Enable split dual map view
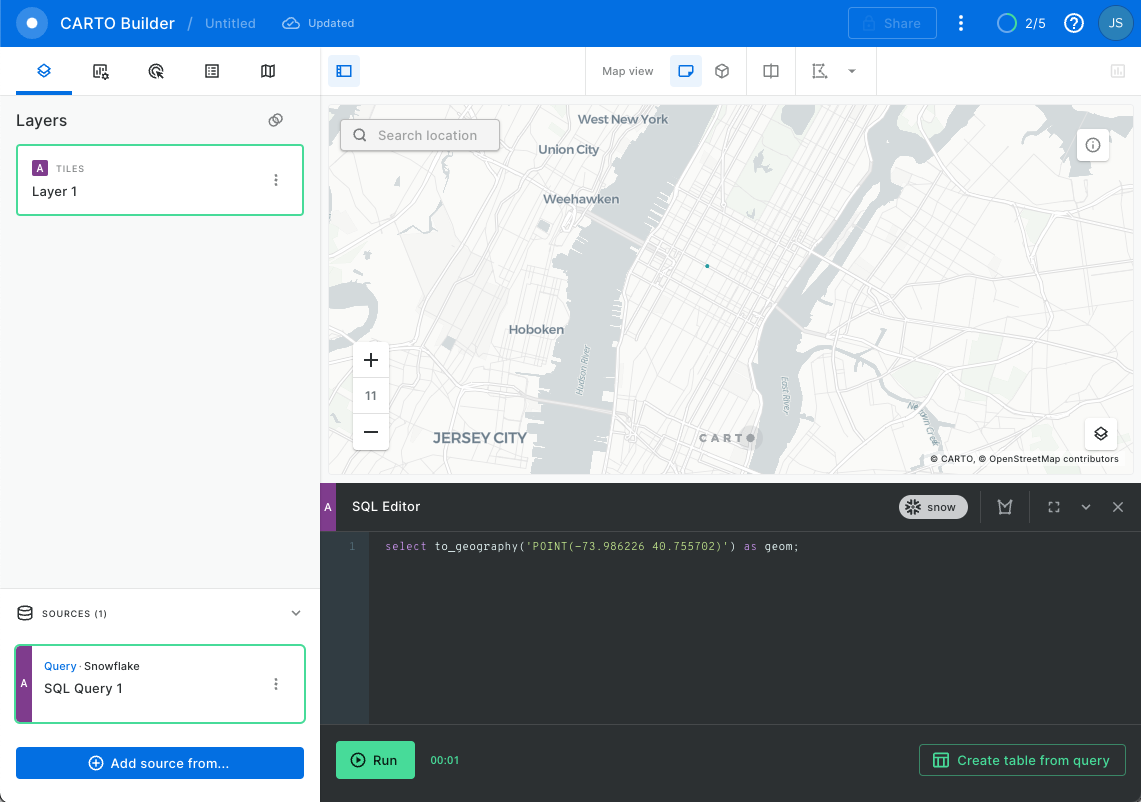This screenshot has height=802, width=1141. (x=771, y=71)
